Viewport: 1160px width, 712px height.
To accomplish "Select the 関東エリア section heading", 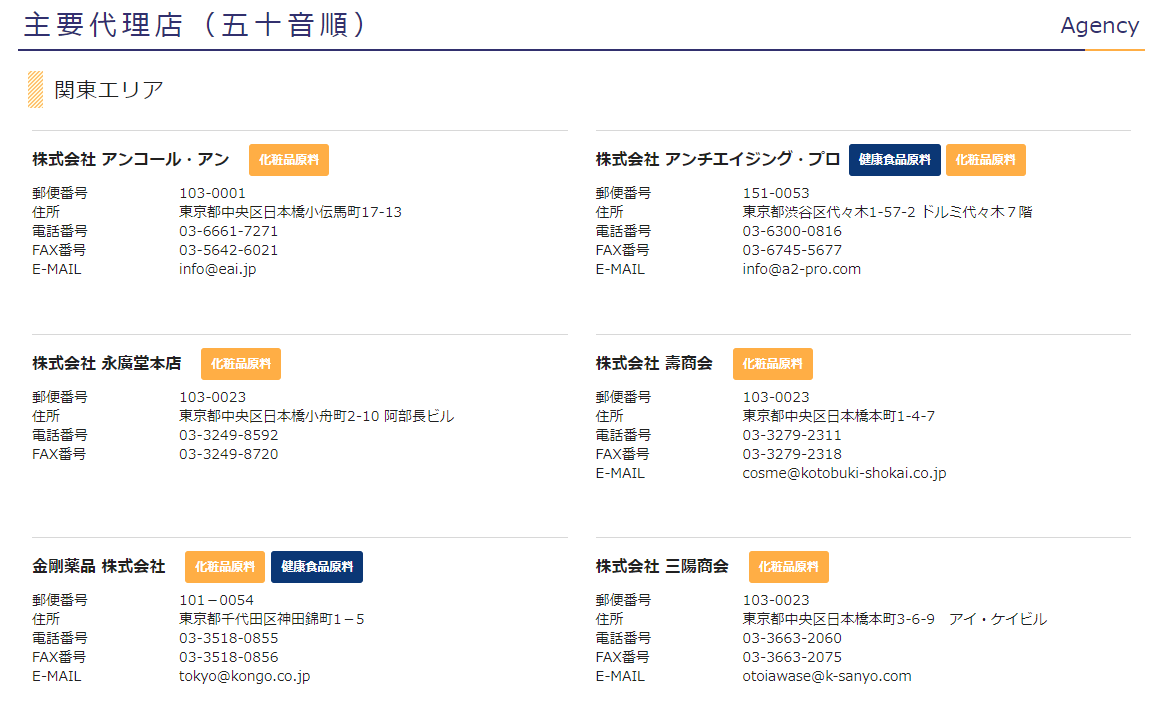I will [x=109, y=90].
